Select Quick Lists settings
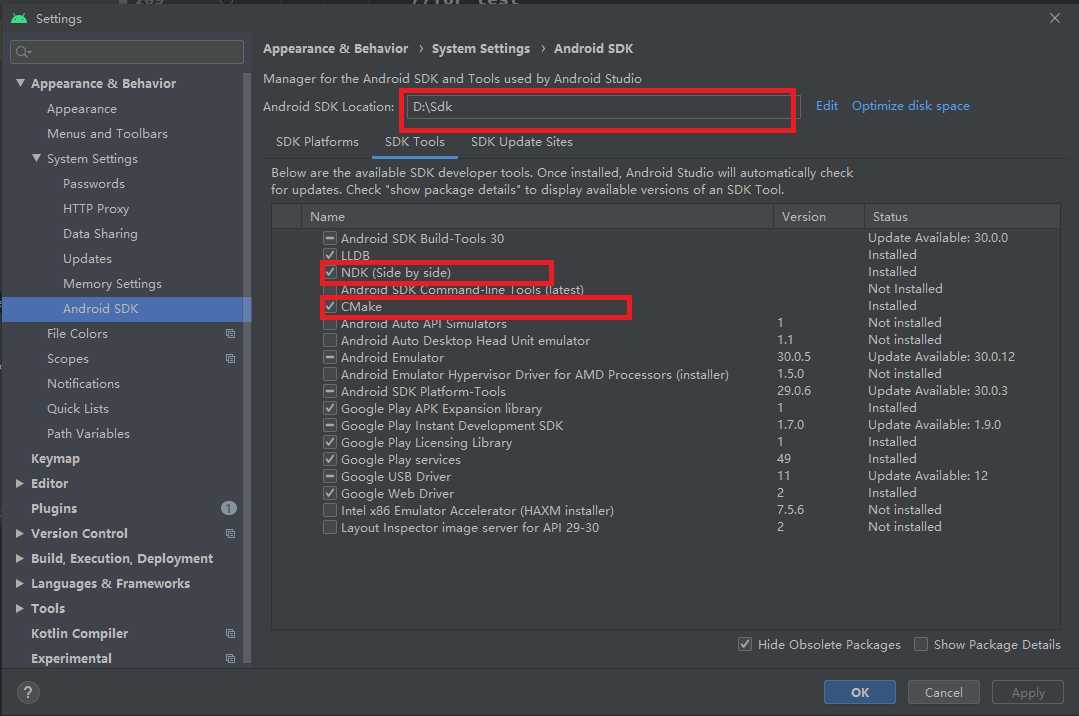Screen dimensions: 1079x716 coord(78,408)
